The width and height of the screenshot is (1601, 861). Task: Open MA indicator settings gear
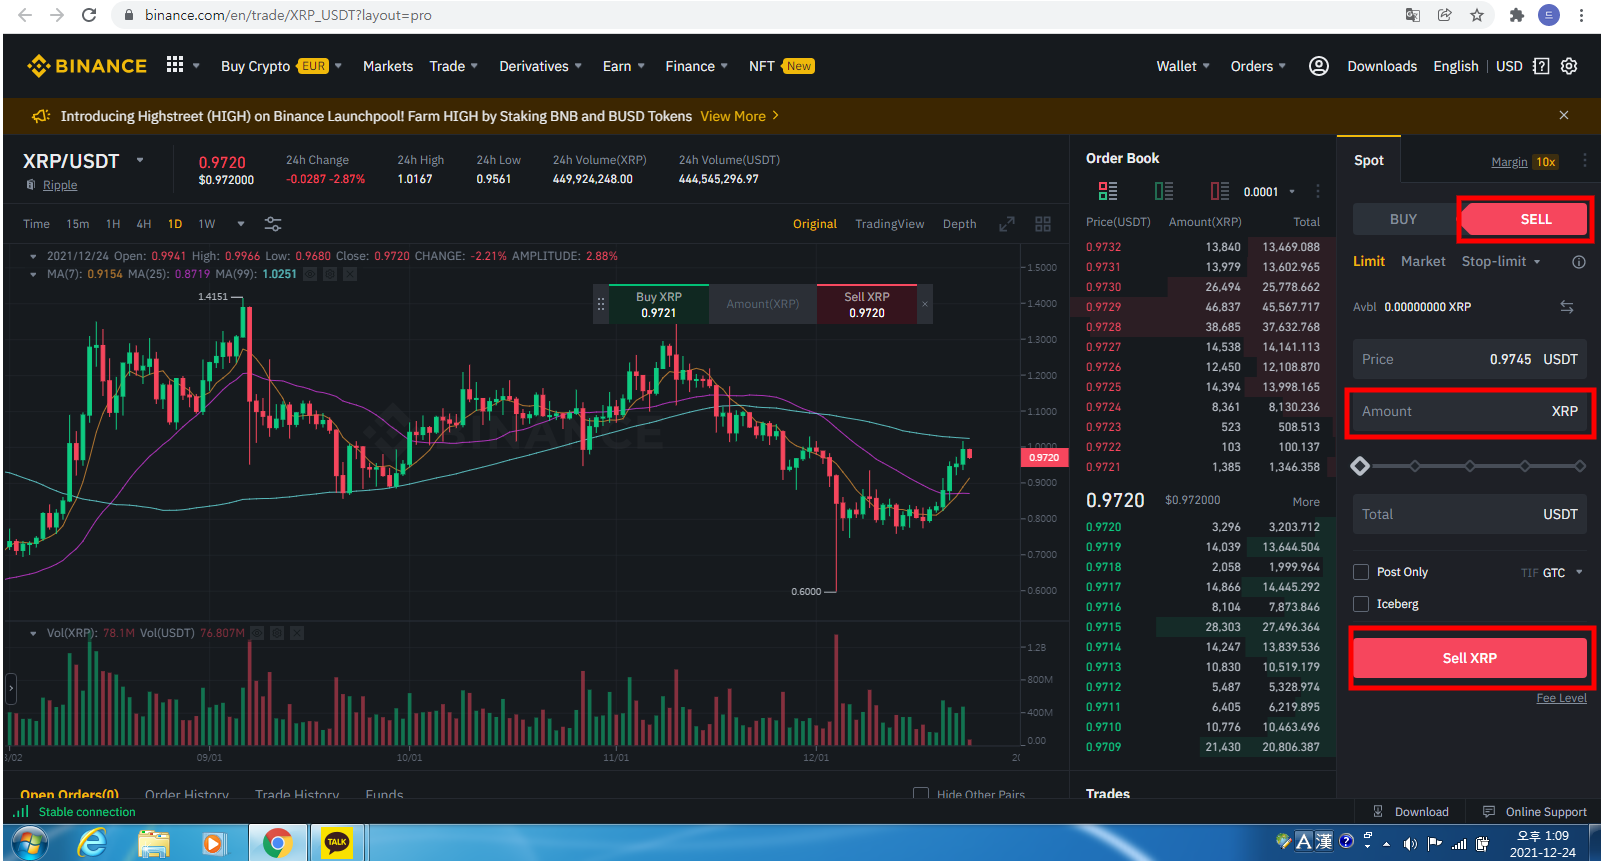[x=330, y=274]
